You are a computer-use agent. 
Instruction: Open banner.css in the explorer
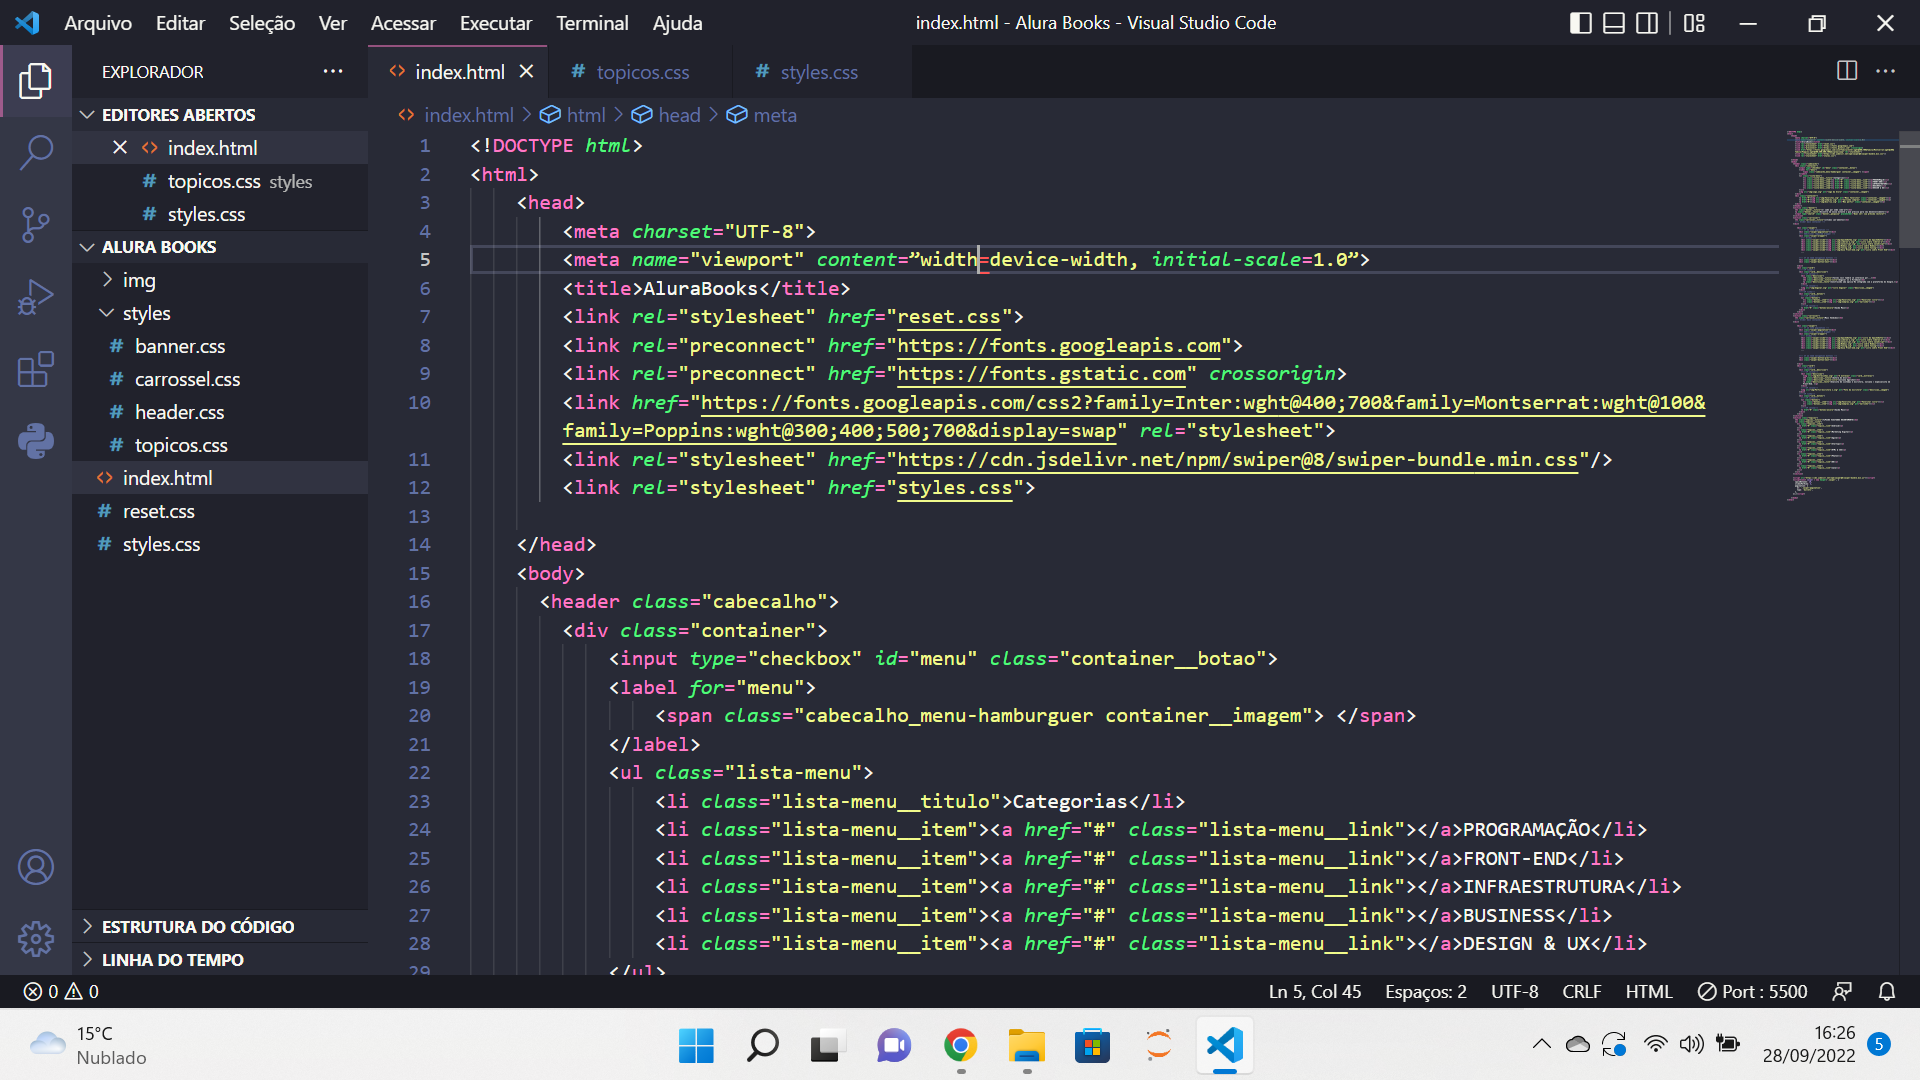pos(220,346)
